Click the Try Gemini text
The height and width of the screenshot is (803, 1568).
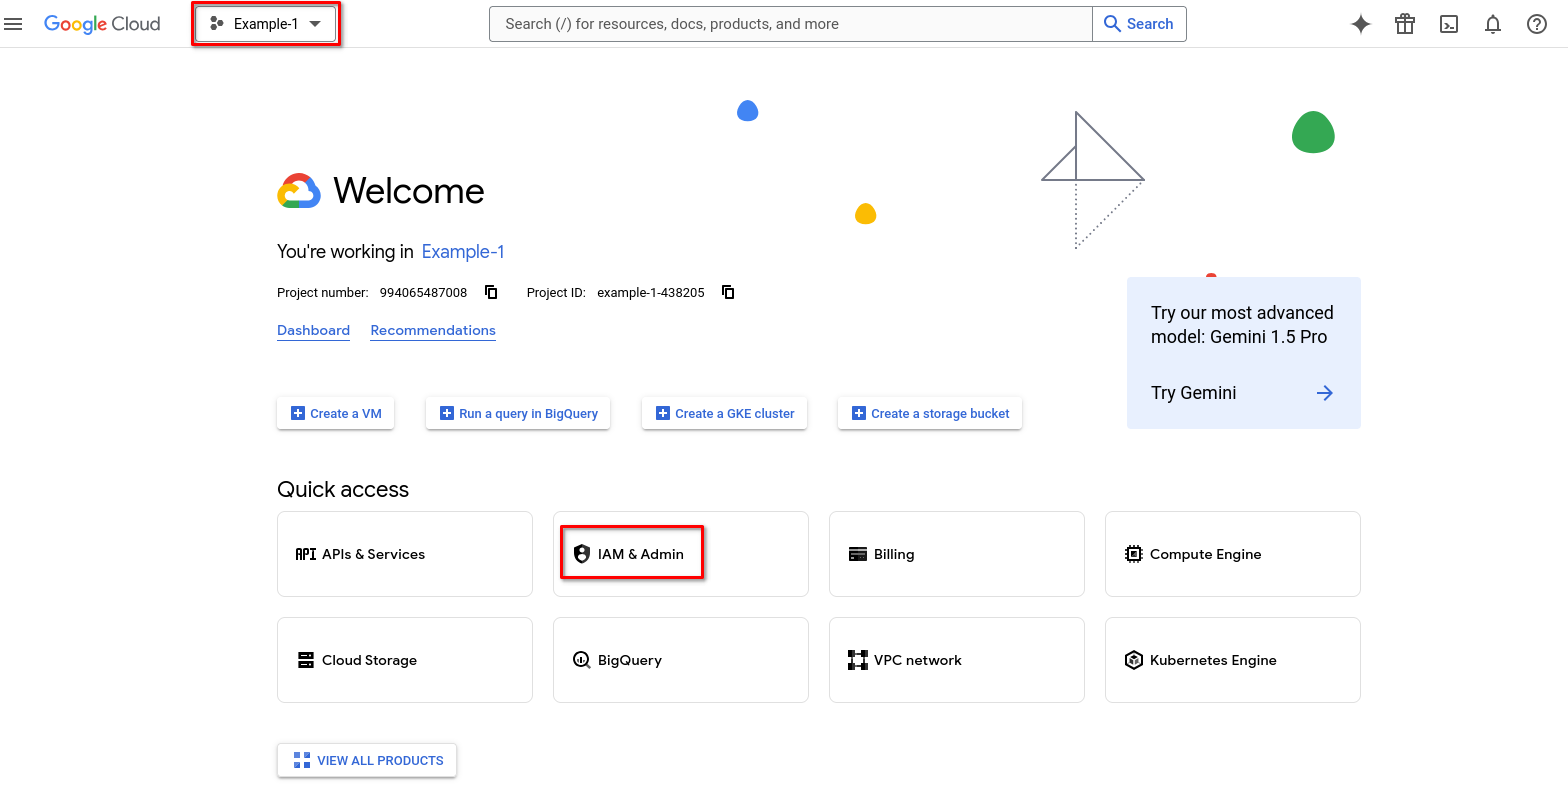pyautogui.click(x=1193, y=393)
